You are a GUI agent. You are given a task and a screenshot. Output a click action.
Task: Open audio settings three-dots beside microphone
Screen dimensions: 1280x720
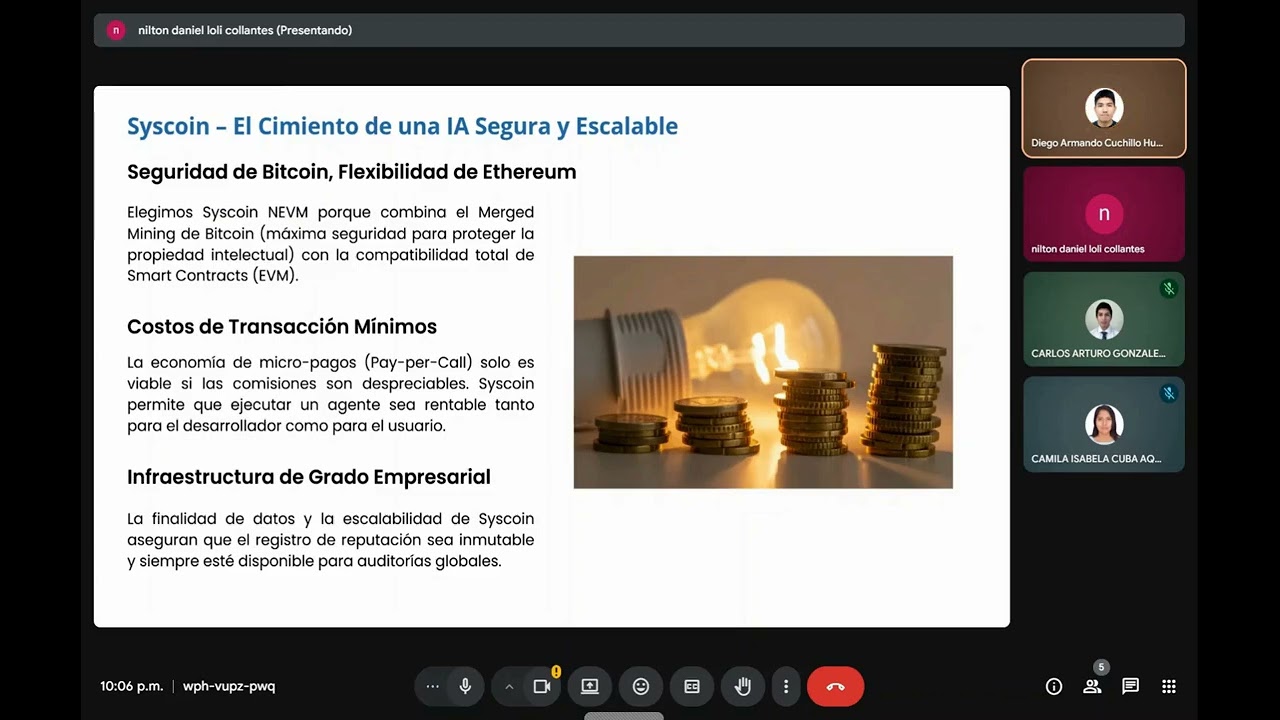pos(432,687)
